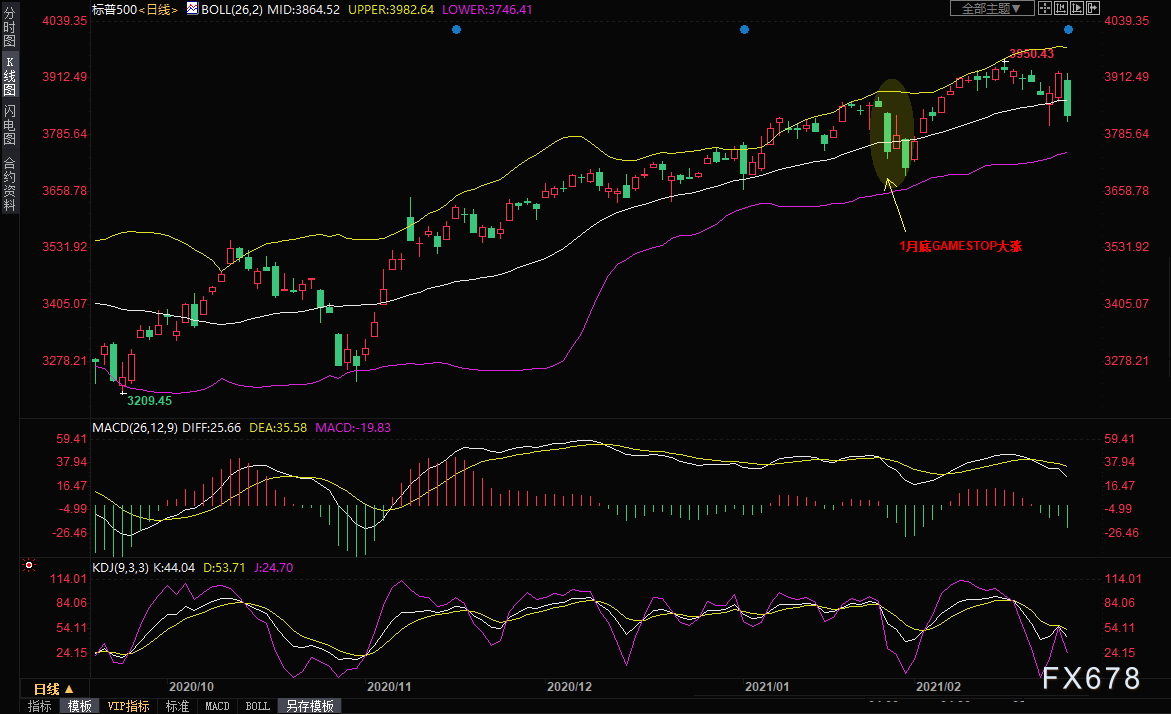Open the VIP指标 tab
The width and height of the screenshot is (1171, 714).
click(128, 706)
